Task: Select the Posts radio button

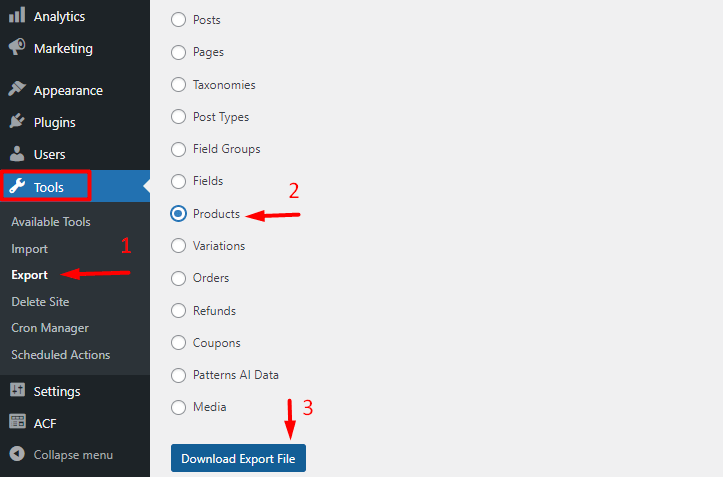Action: click(179, 20)
